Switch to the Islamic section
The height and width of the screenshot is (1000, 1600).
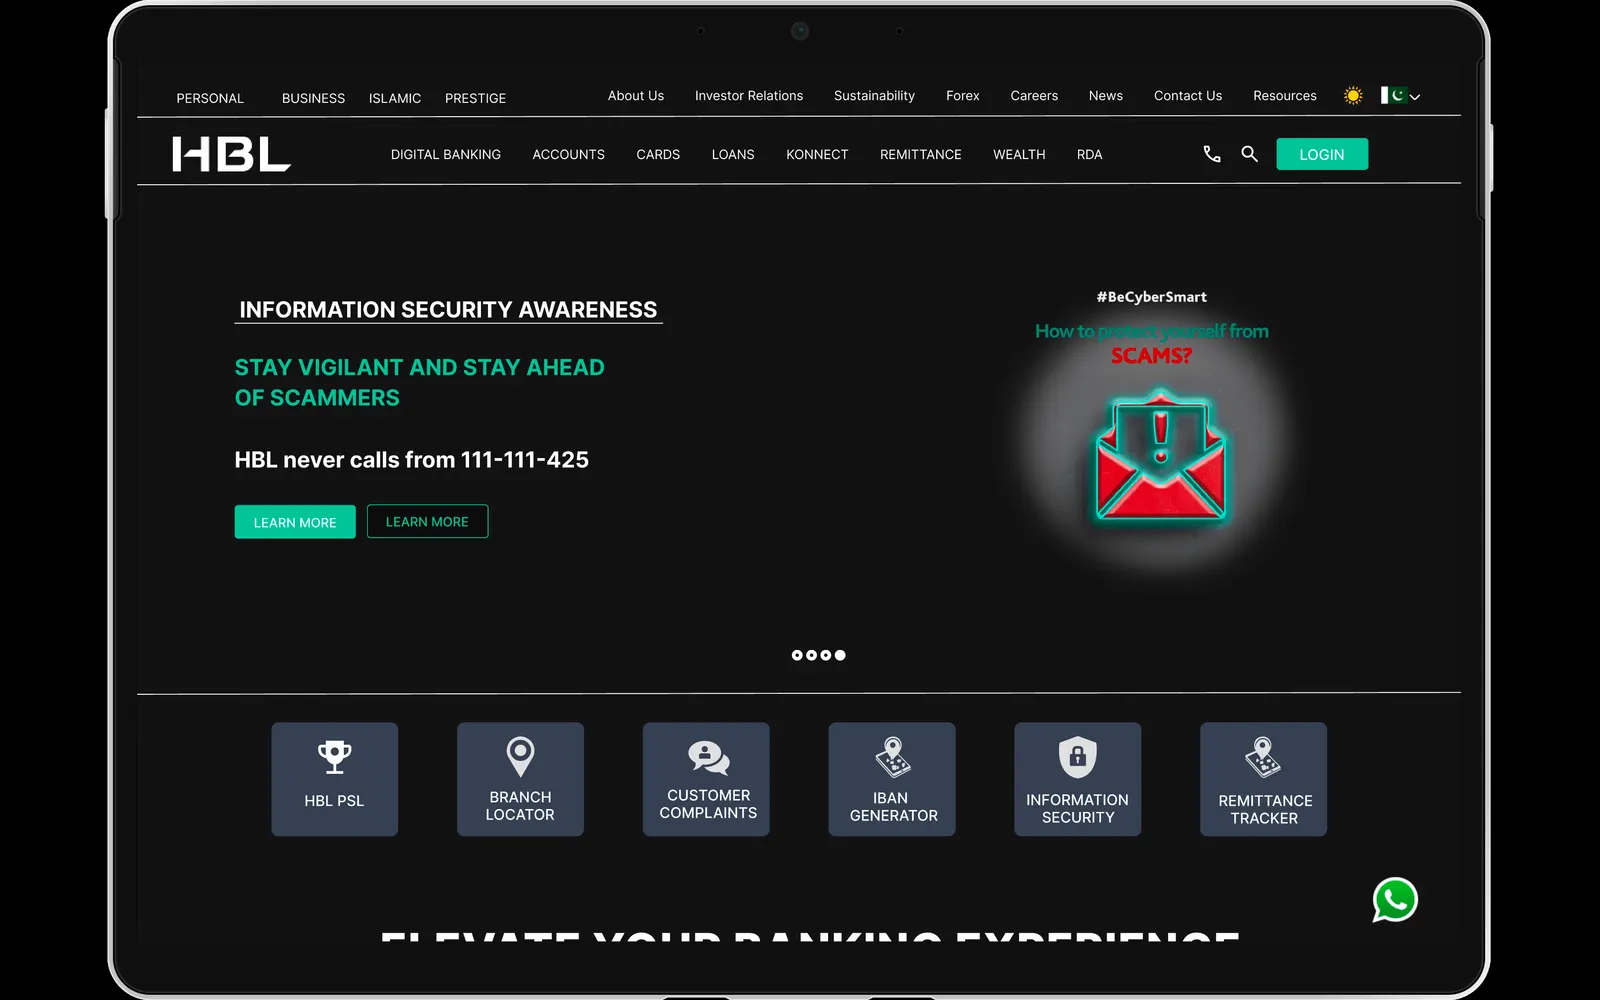click(x=395, y=98)
